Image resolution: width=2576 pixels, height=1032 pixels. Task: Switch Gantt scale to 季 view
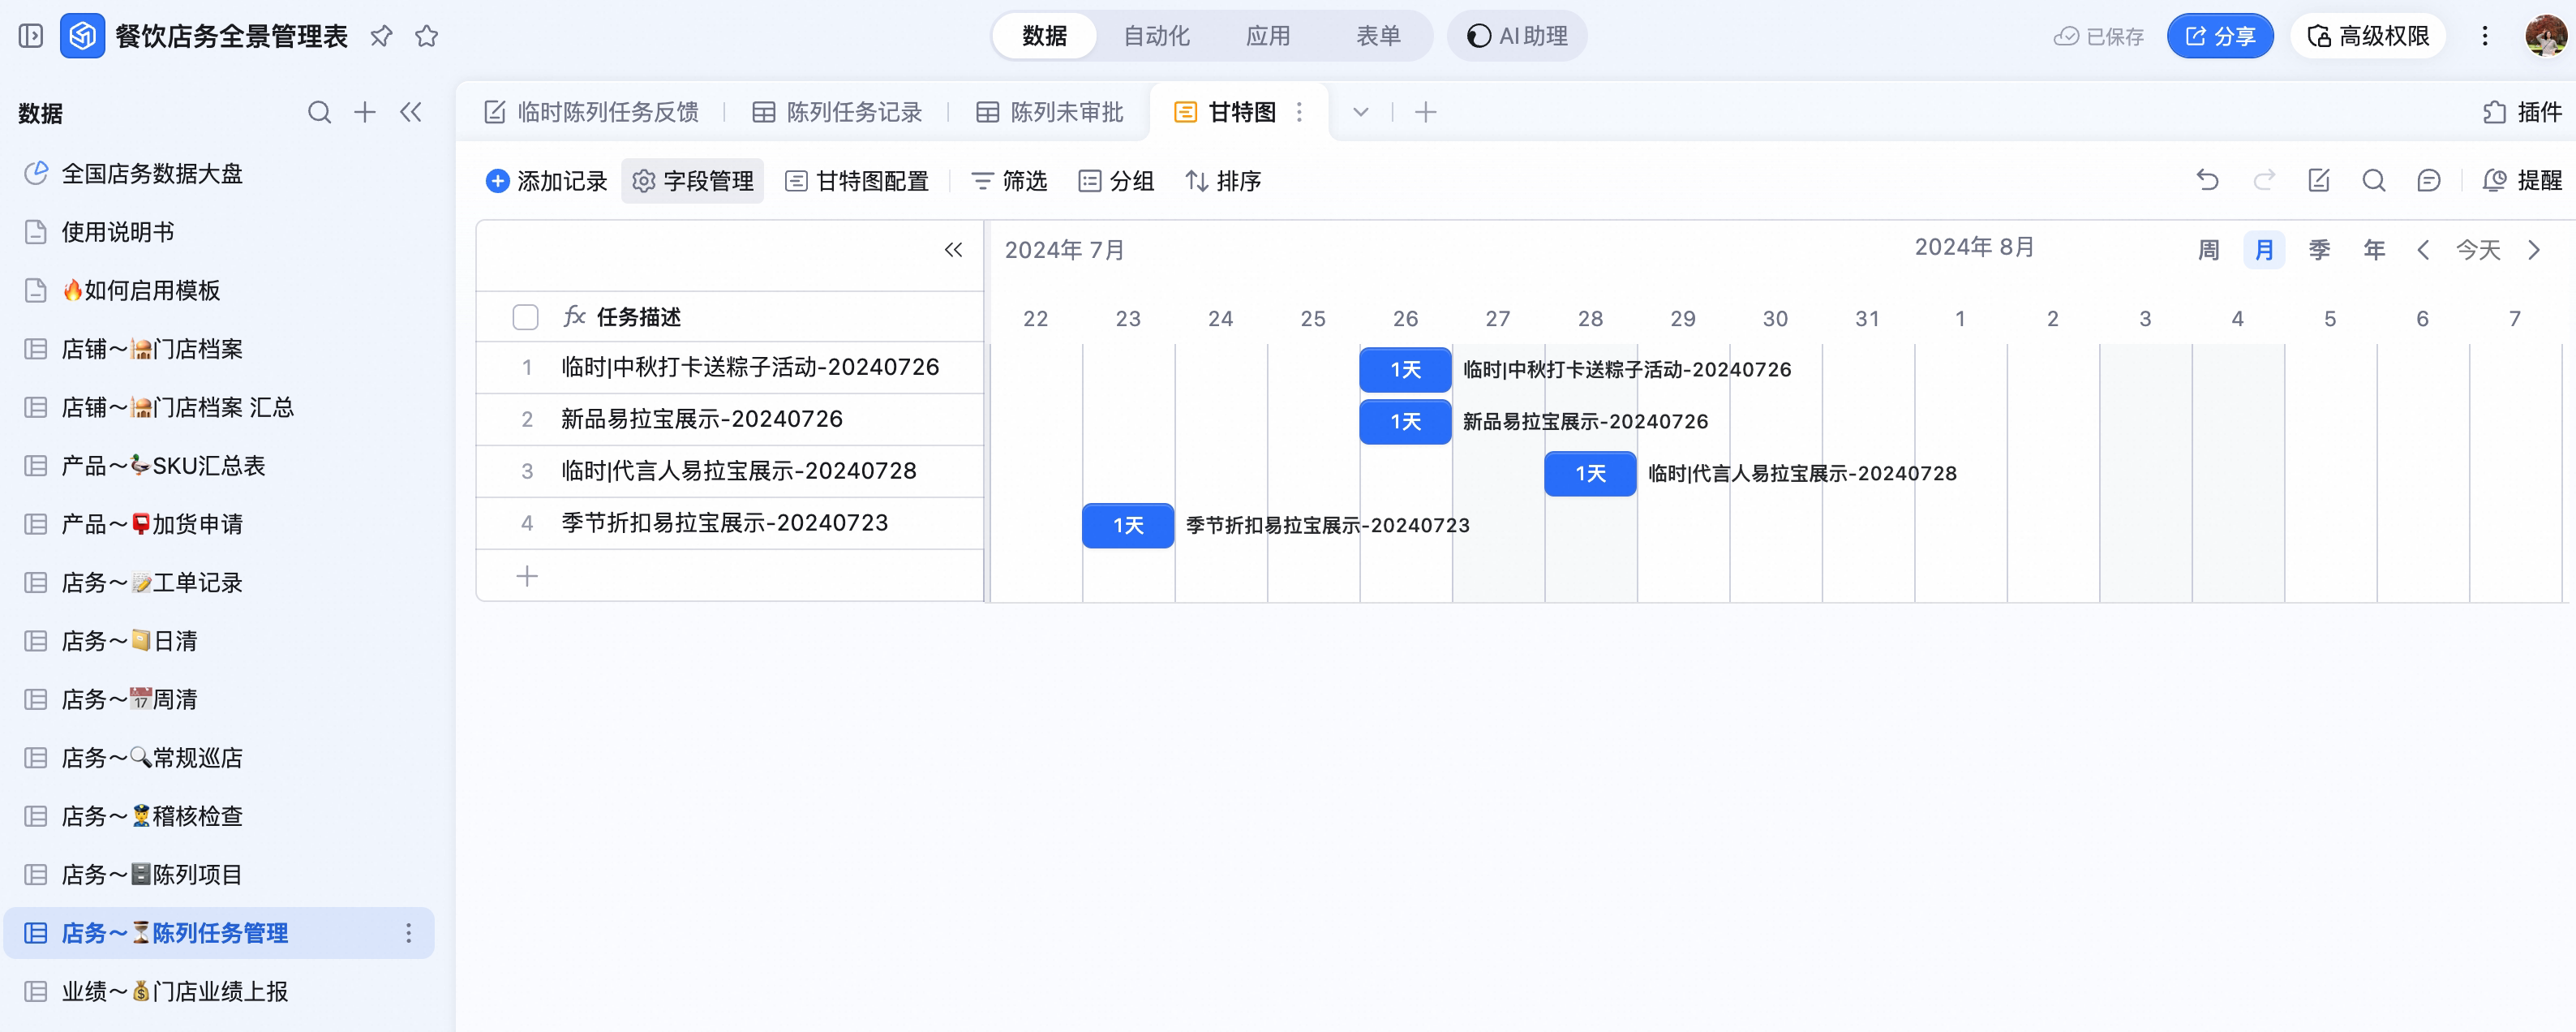2319,250
